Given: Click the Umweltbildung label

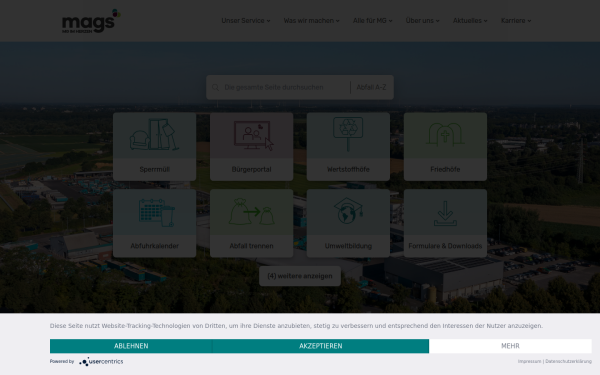Looking at the screenshot, I should [348, 246].
